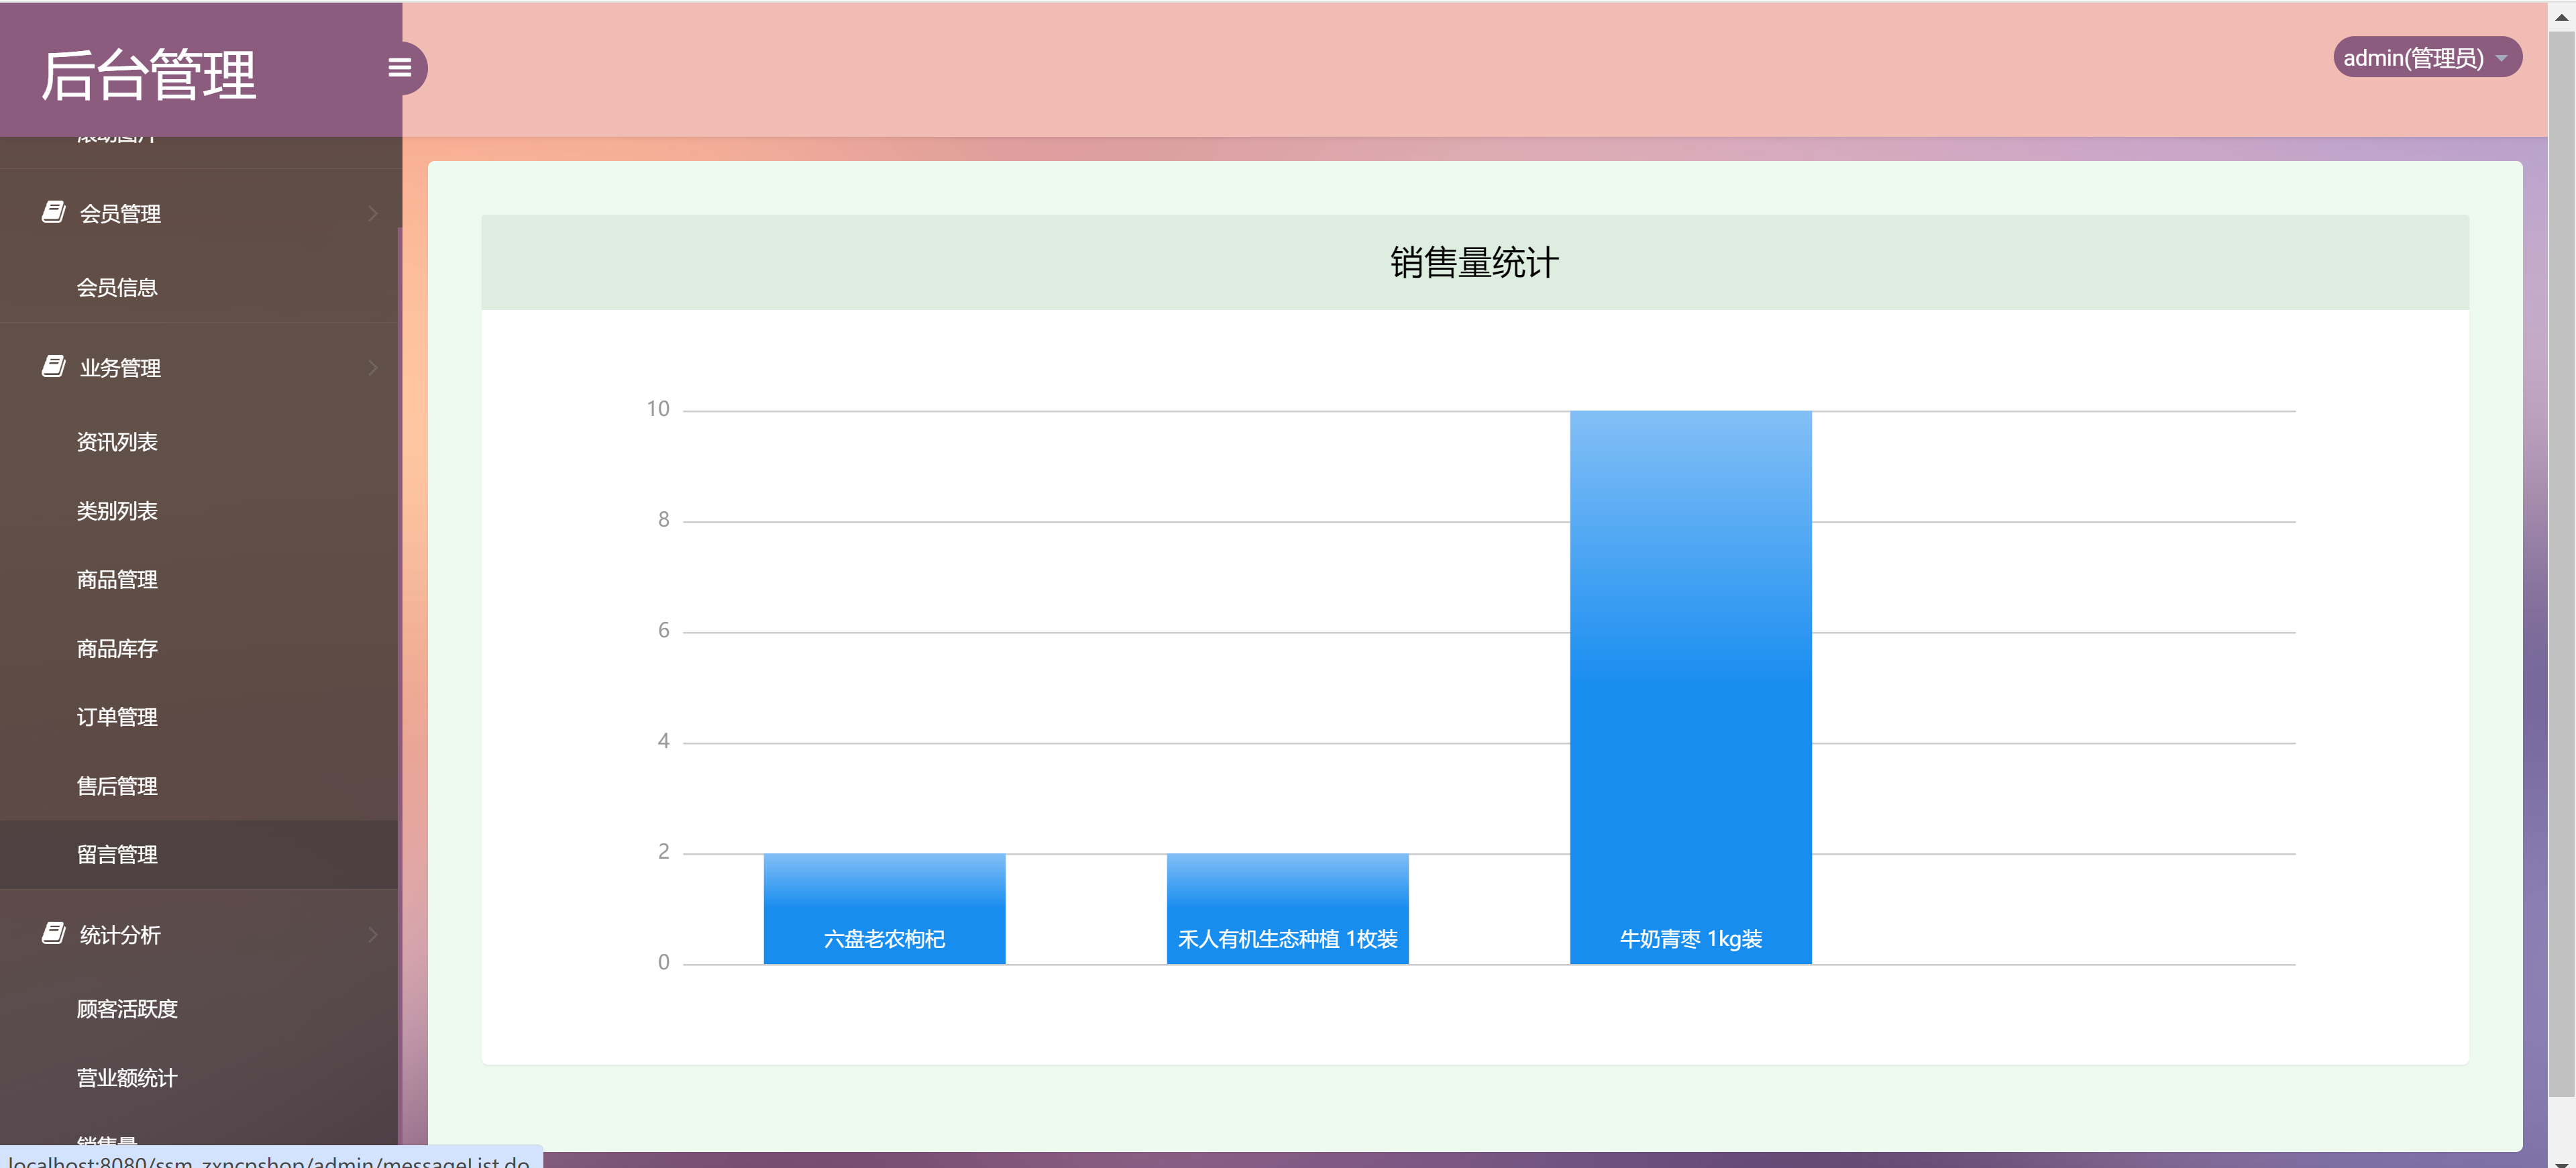2576x1168 pixels.
Task: Select 订单管理 in the sidebar
Action: click(117, 716)
